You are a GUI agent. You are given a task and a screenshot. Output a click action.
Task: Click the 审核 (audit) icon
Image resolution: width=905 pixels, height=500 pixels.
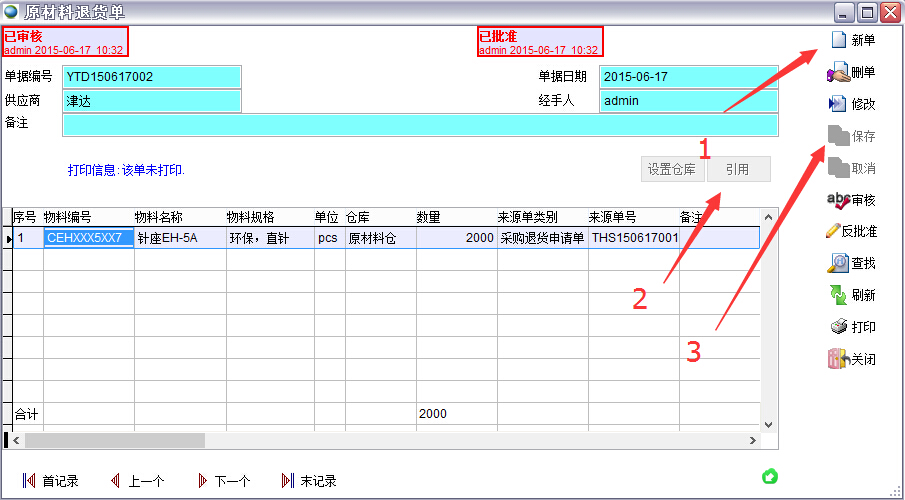[x=838, y=200]
